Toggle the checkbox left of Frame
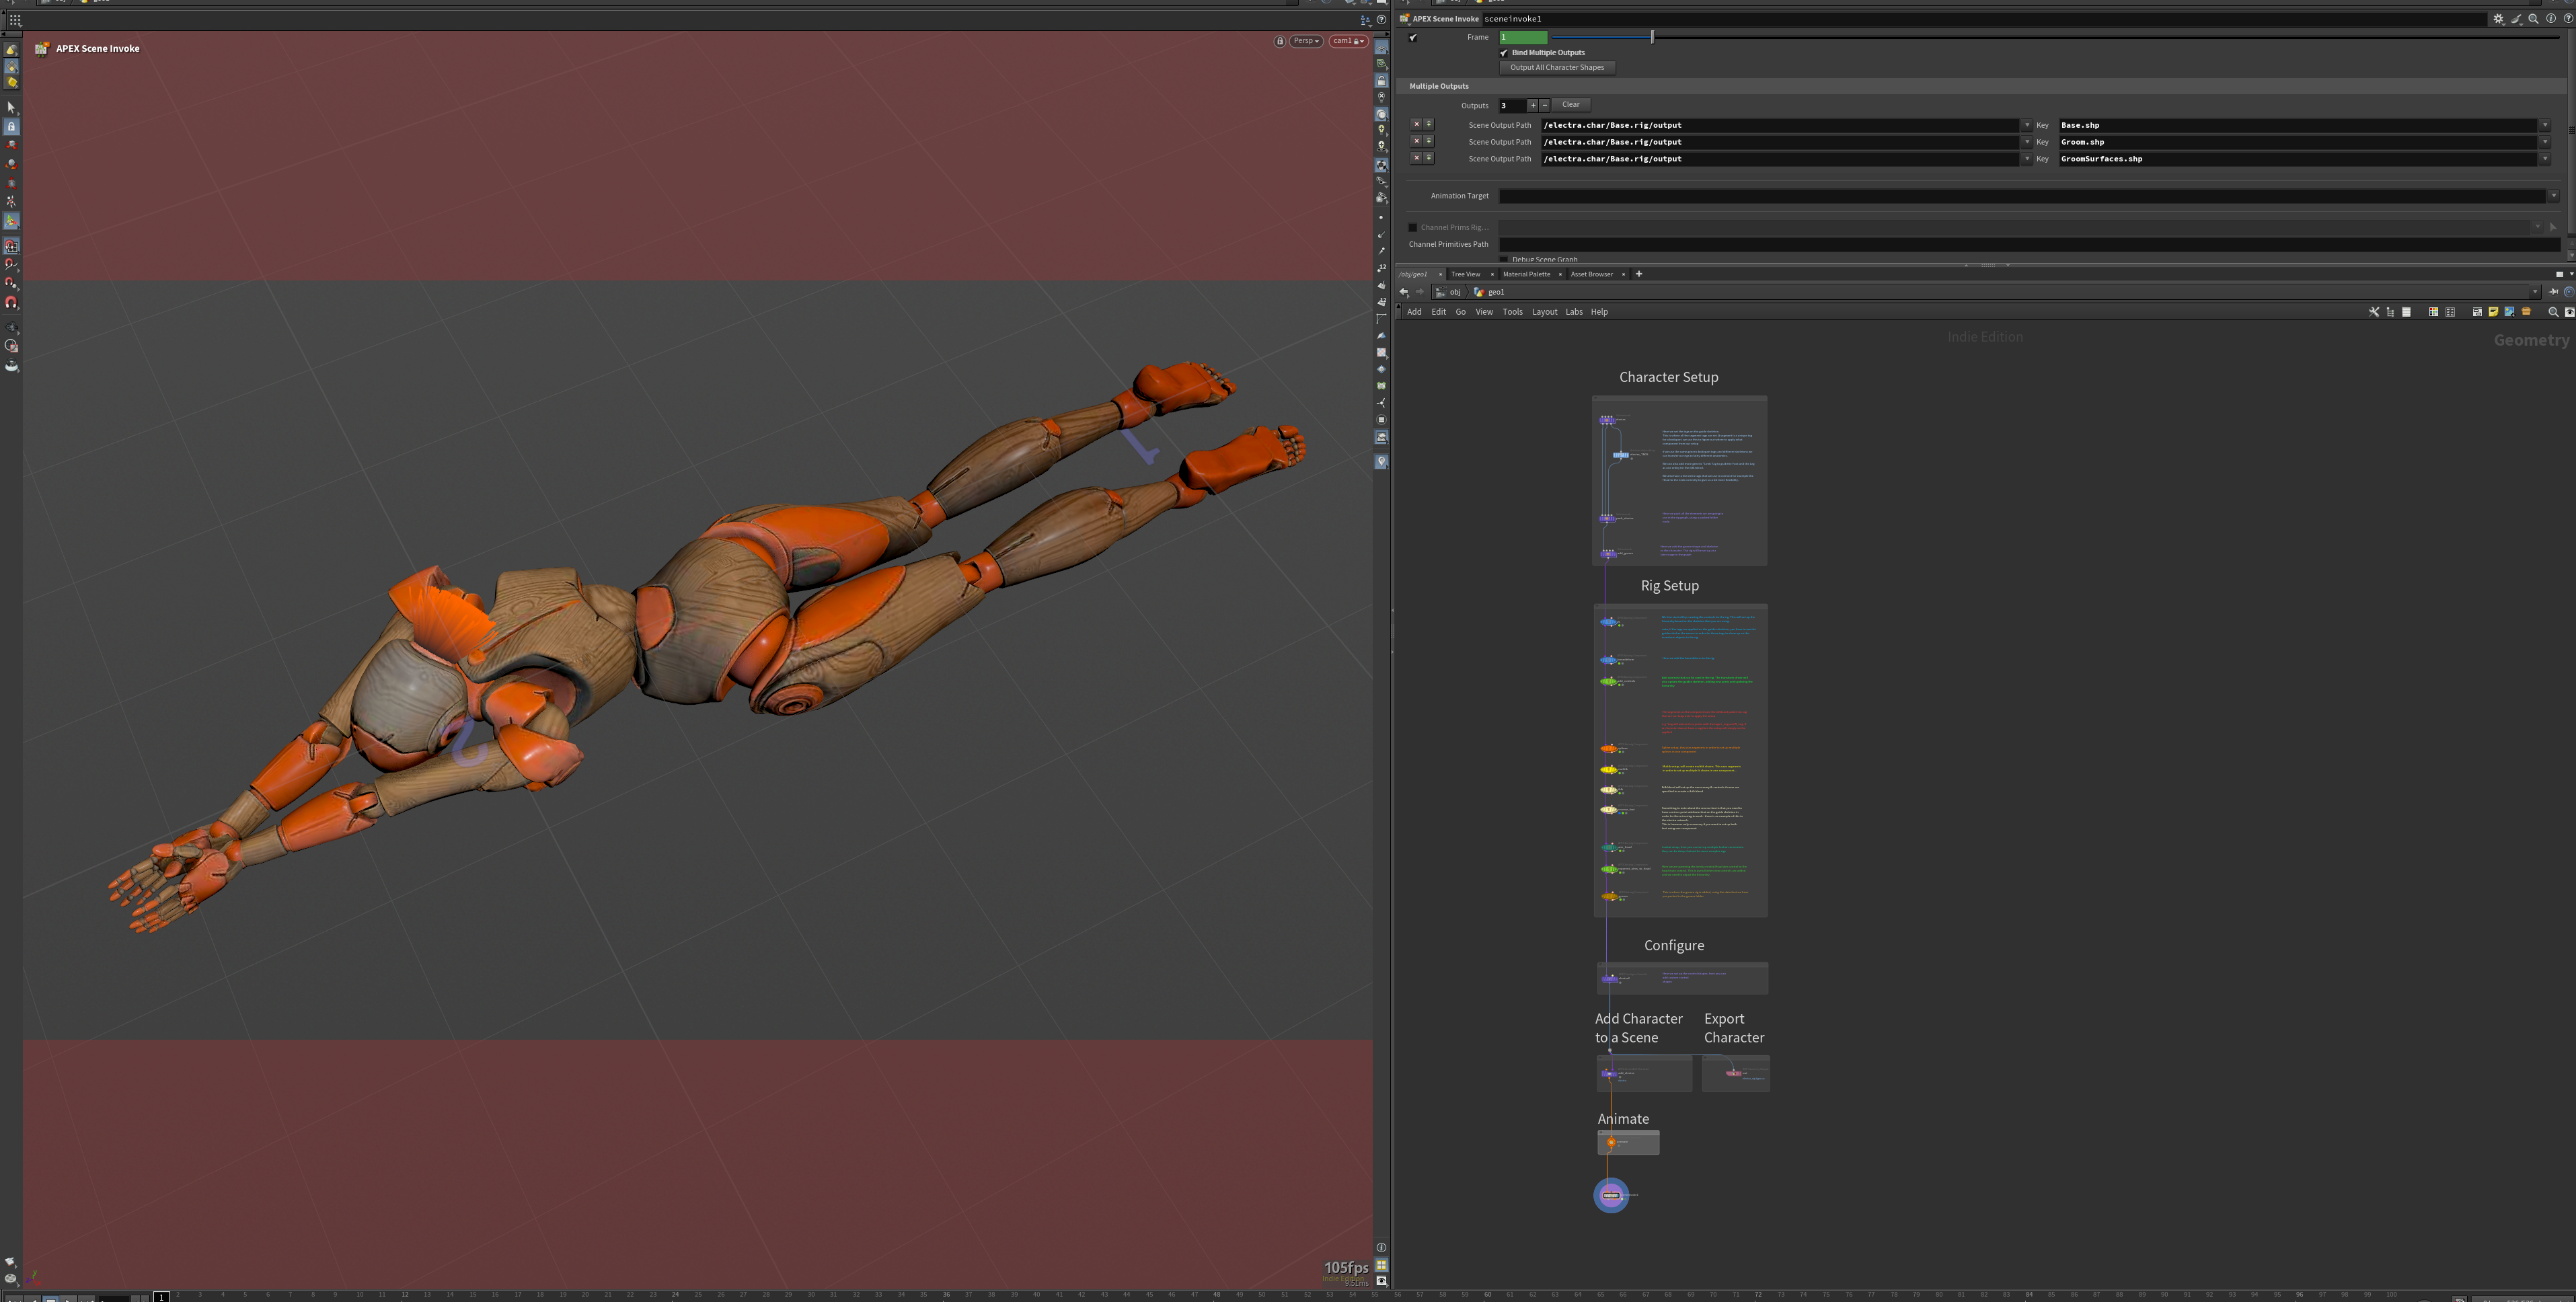The image size is (2576, 1302). click(1413, 38)
